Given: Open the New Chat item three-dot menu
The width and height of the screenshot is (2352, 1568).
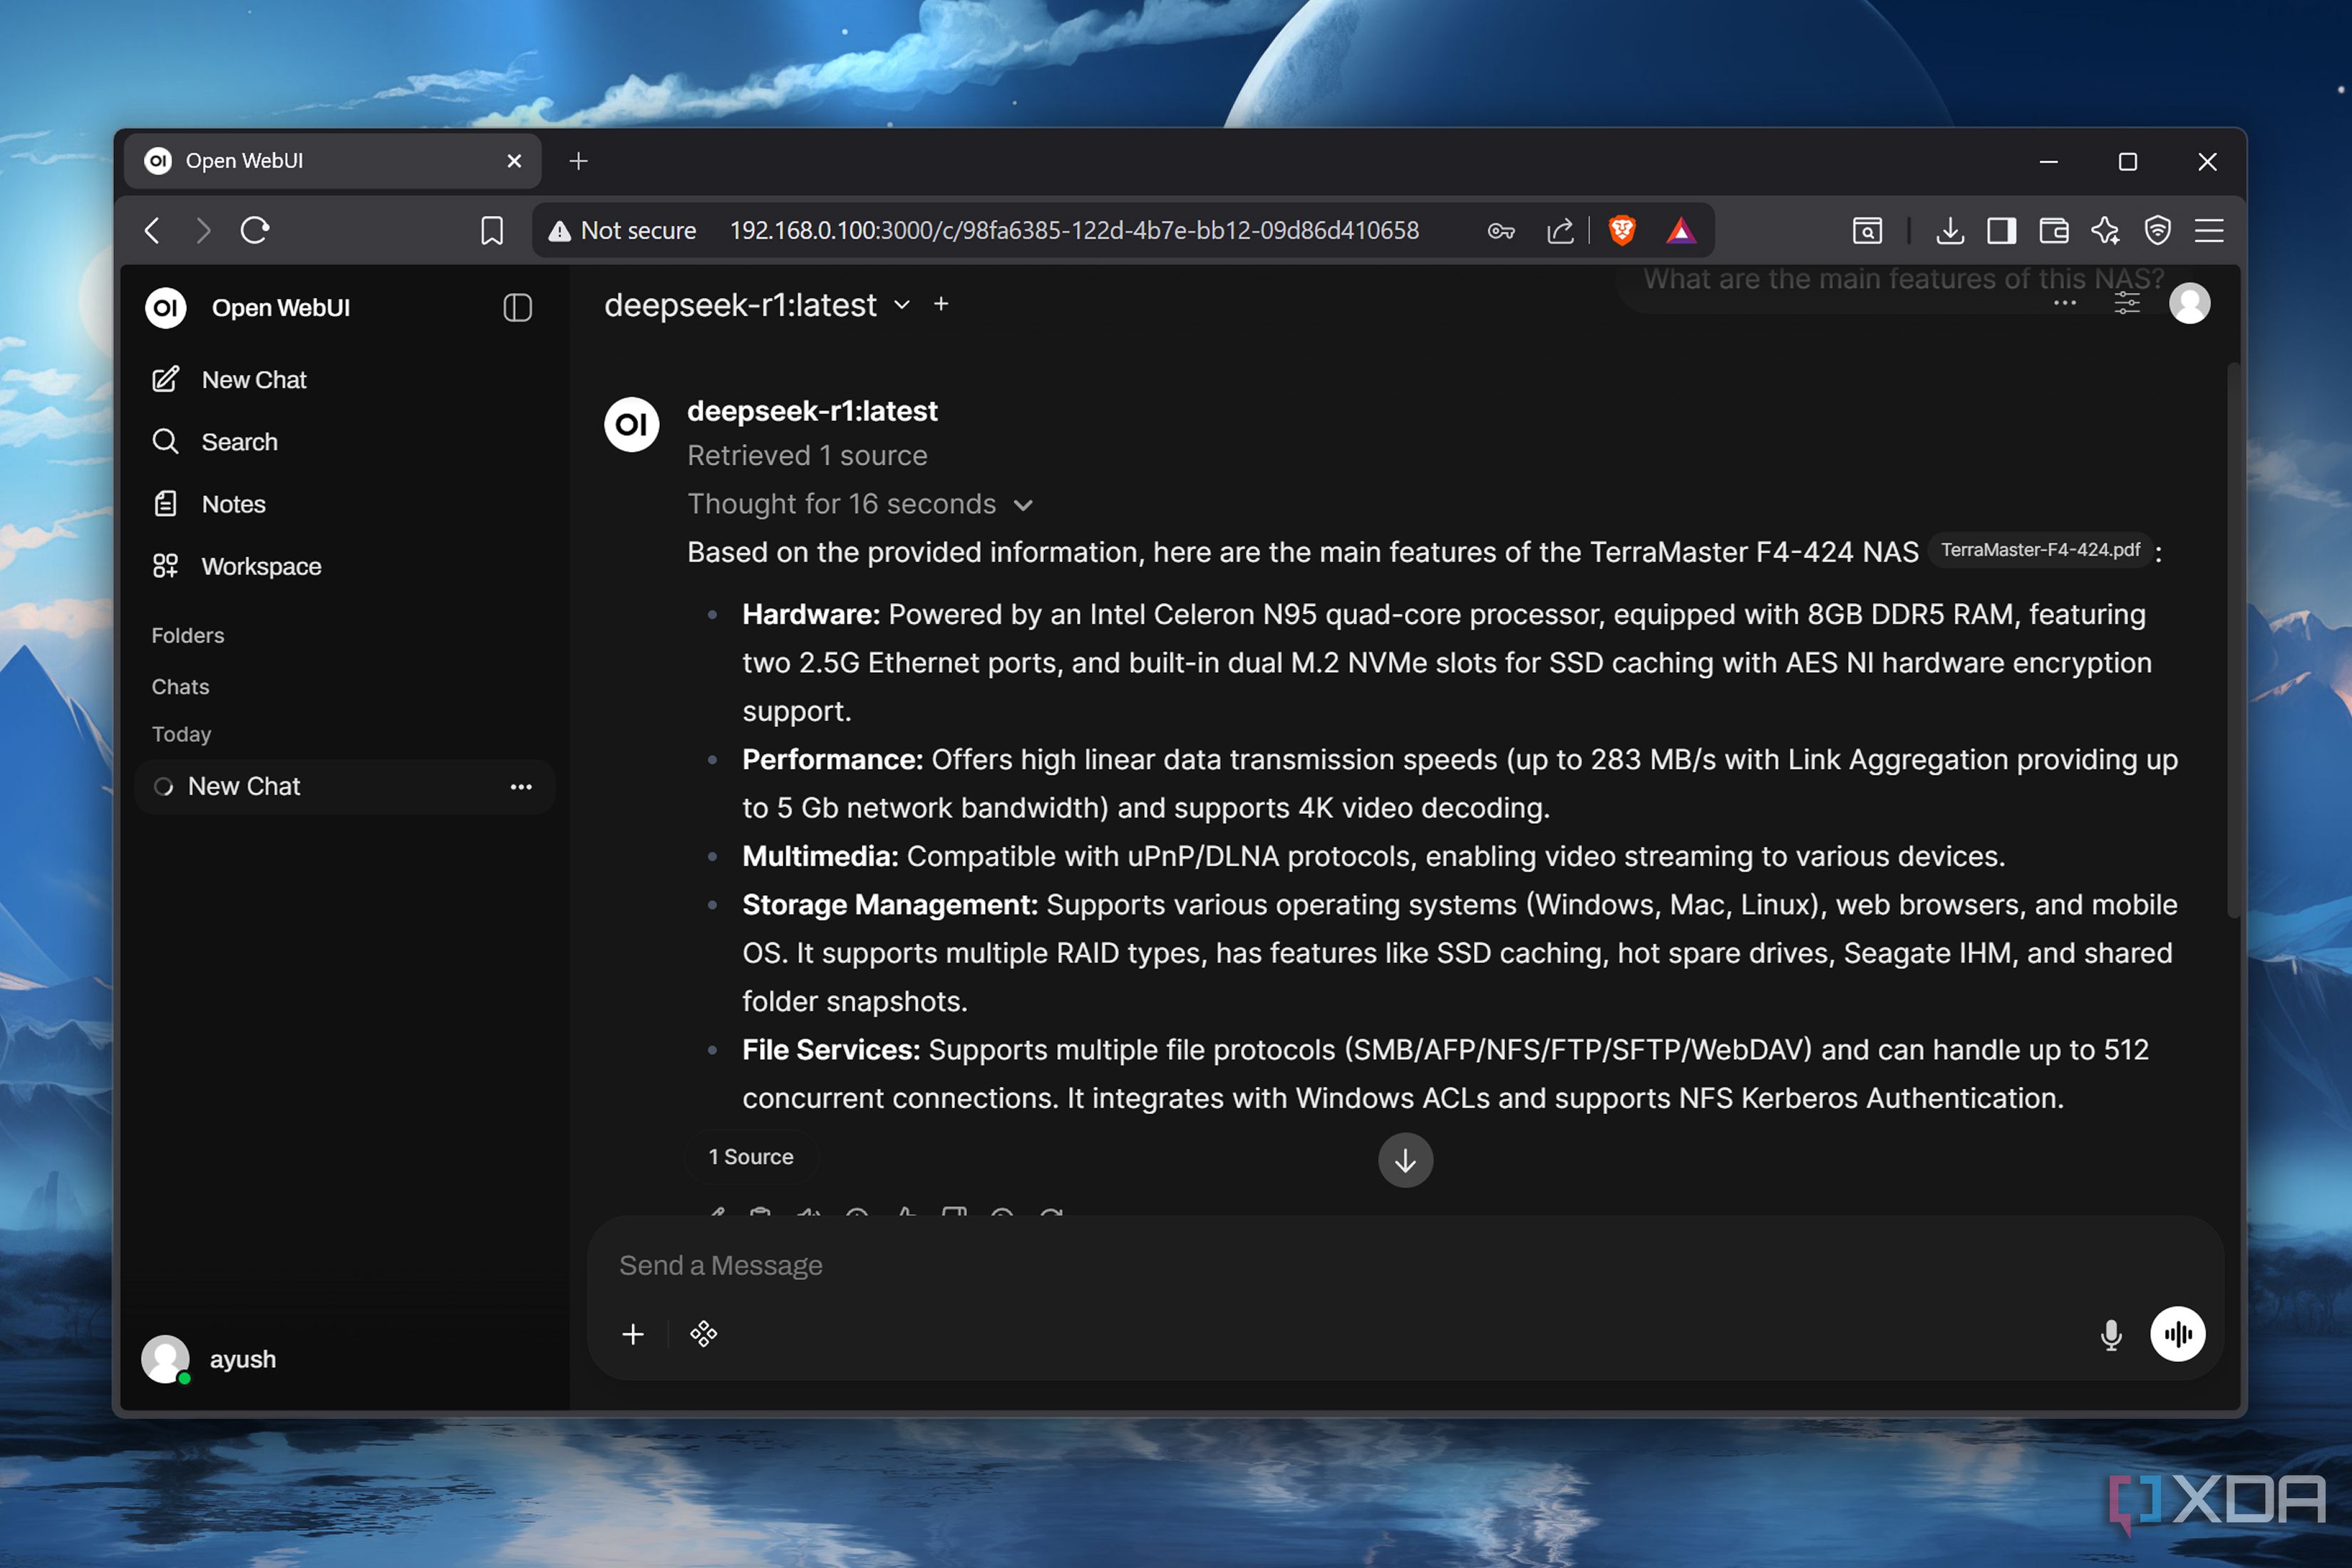Looking at the screenshot, I should tap(521, 787).
